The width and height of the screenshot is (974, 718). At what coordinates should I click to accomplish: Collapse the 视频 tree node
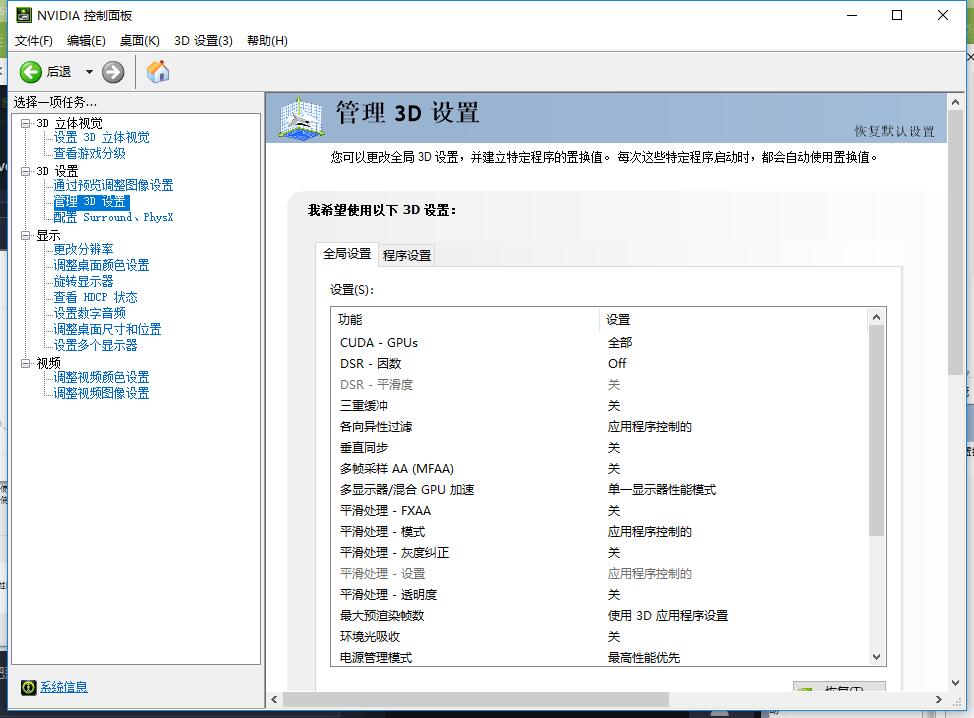click(25, 363)
